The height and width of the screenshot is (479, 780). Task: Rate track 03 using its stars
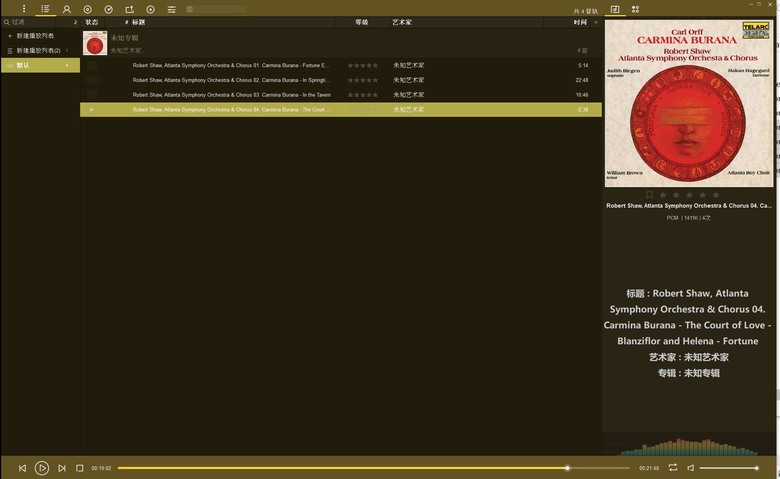363,95
